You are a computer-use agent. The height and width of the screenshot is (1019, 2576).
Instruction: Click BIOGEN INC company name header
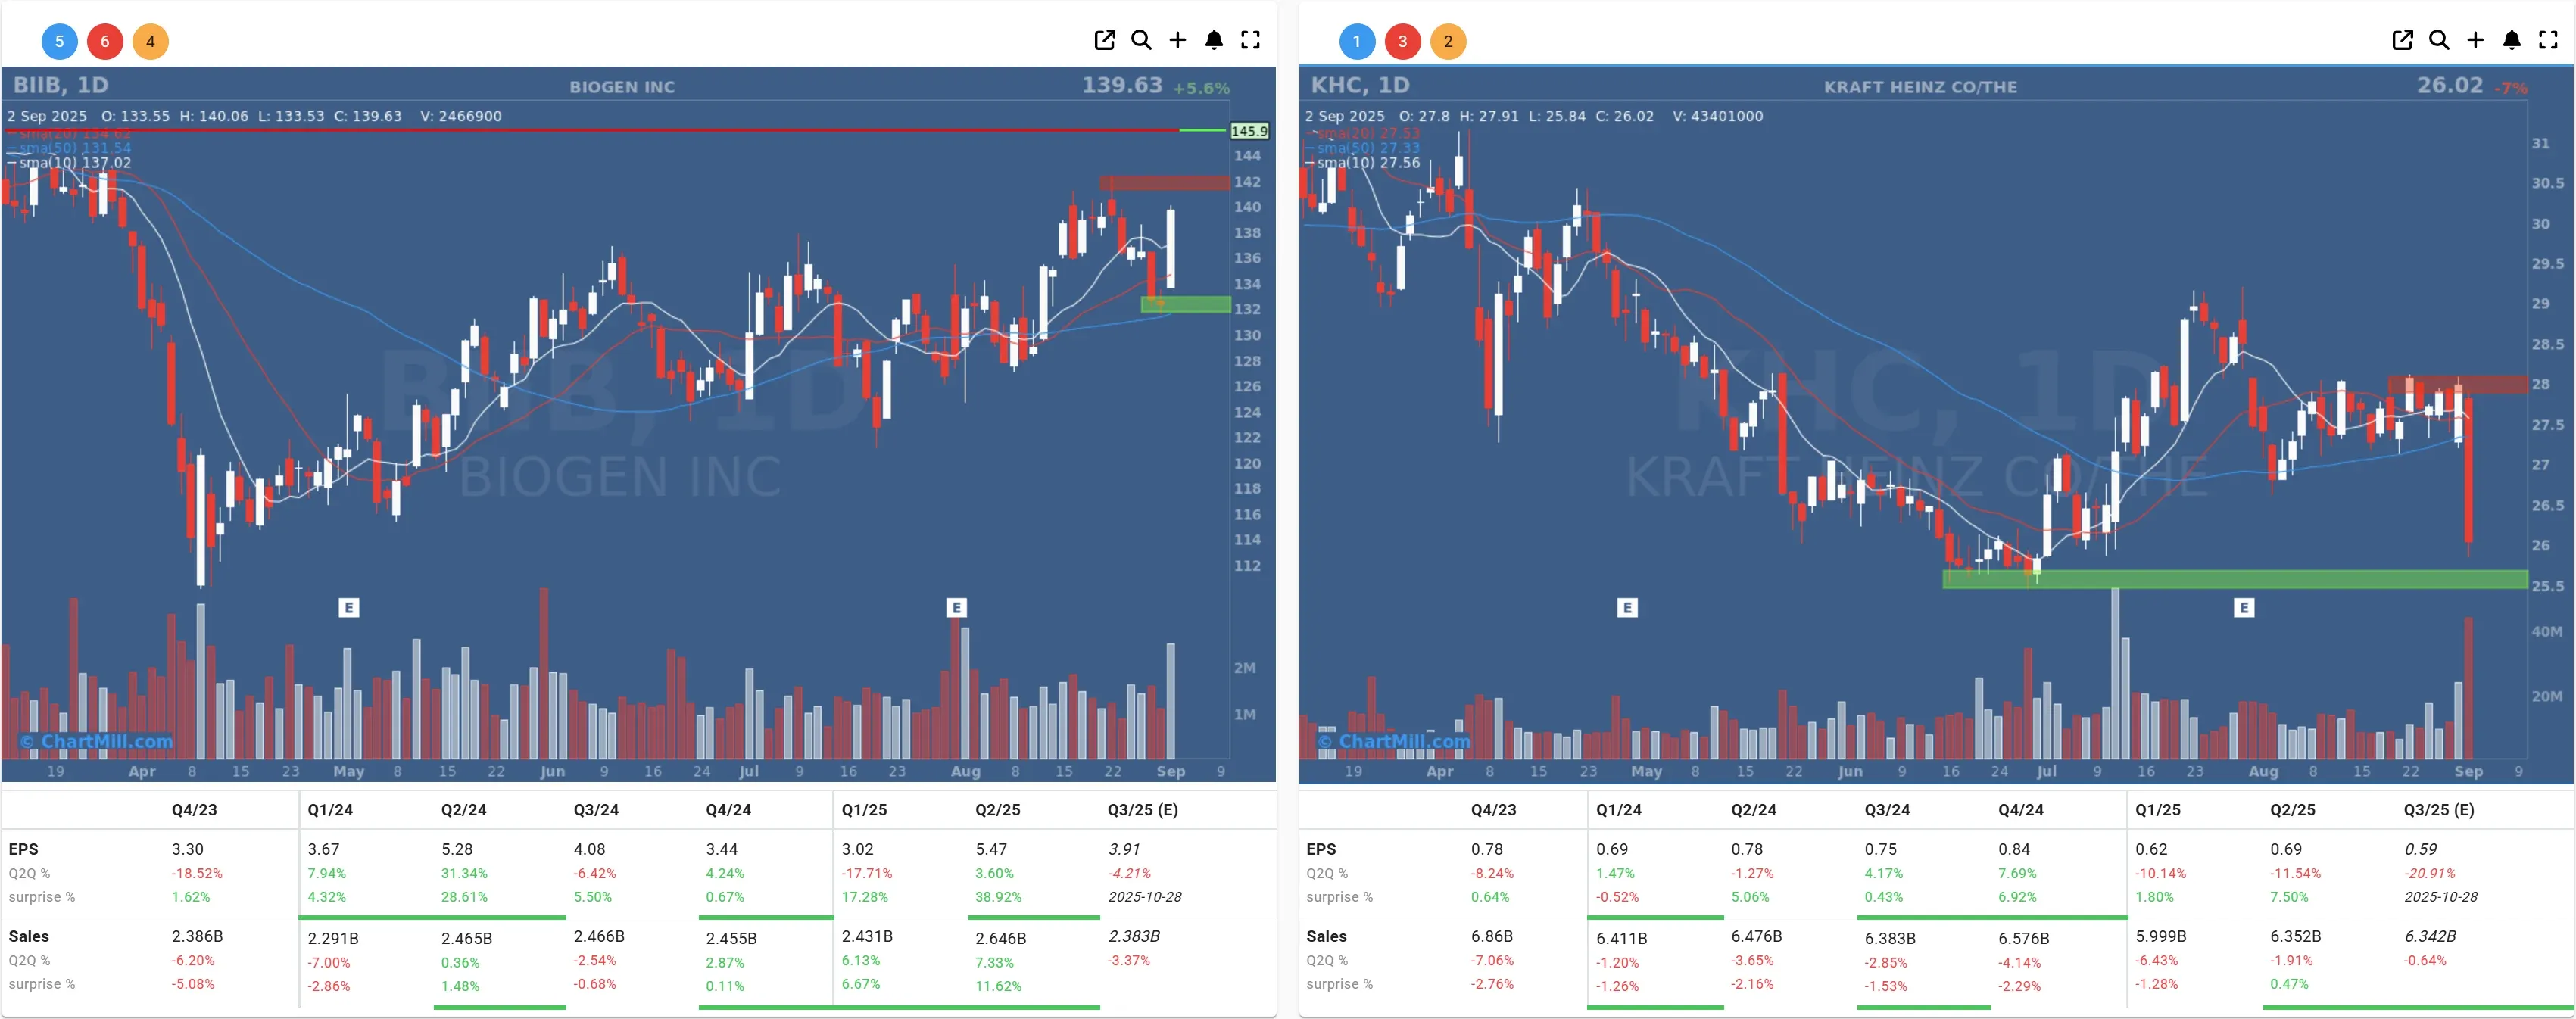(x=622, y=87)
